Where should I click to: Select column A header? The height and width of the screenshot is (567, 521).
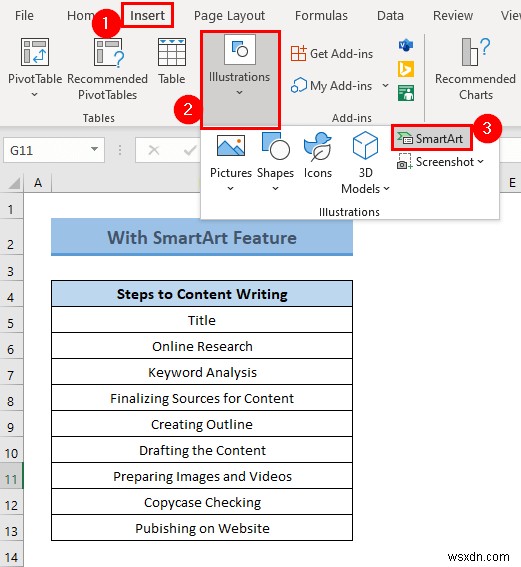point(38,183)
